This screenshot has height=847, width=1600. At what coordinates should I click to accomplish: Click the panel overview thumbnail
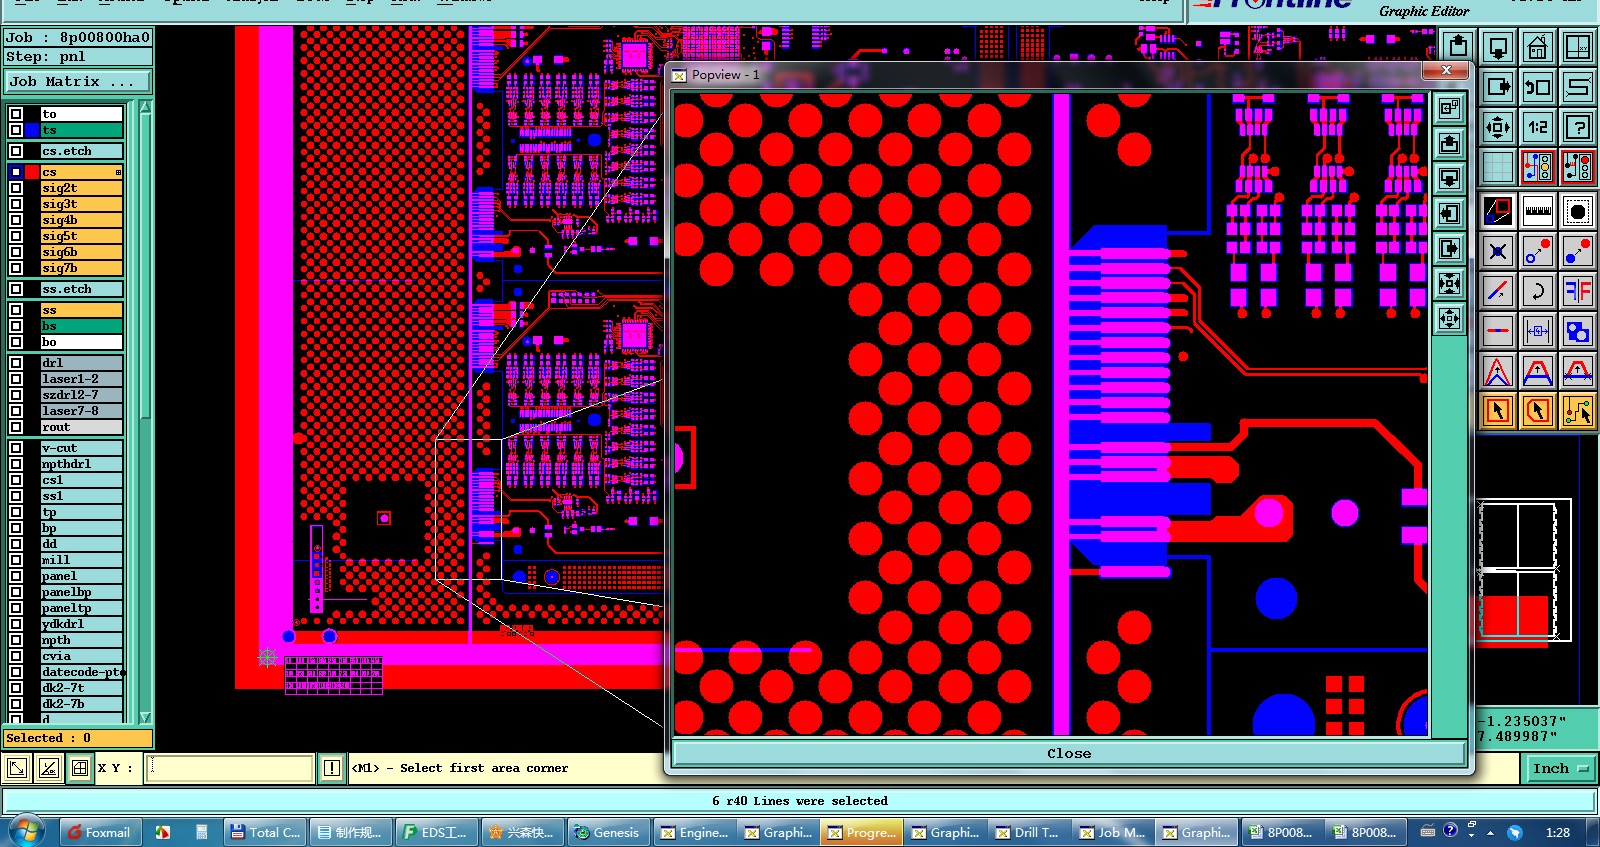(1525, 570)
